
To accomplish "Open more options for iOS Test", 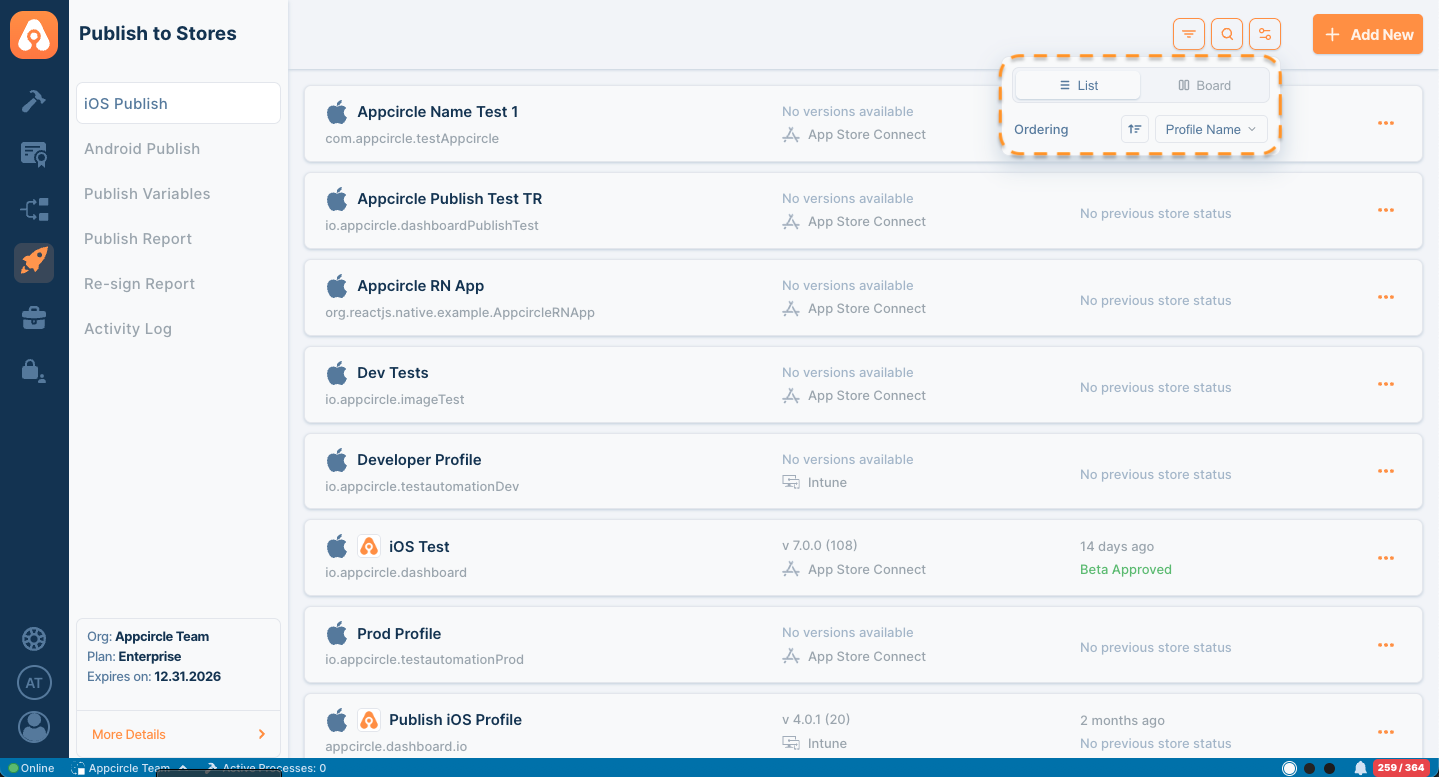I will [1386, 558].
